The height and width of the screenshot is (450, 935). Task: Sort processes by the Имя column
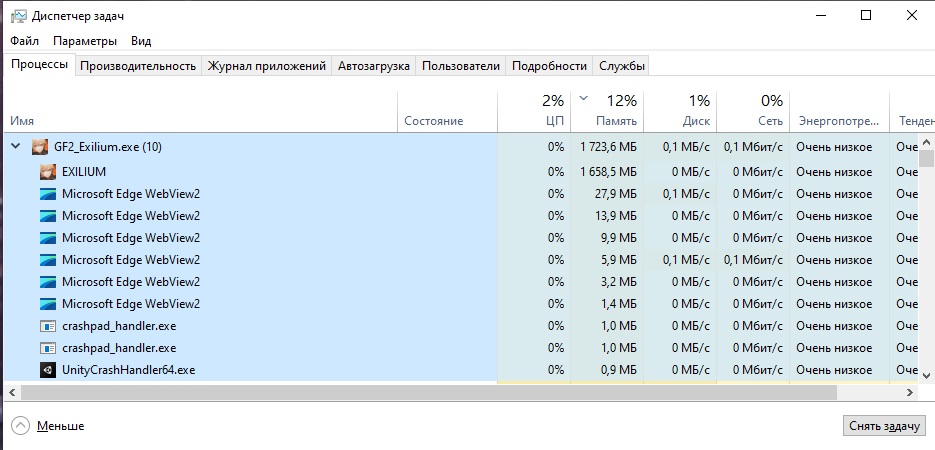201,111
